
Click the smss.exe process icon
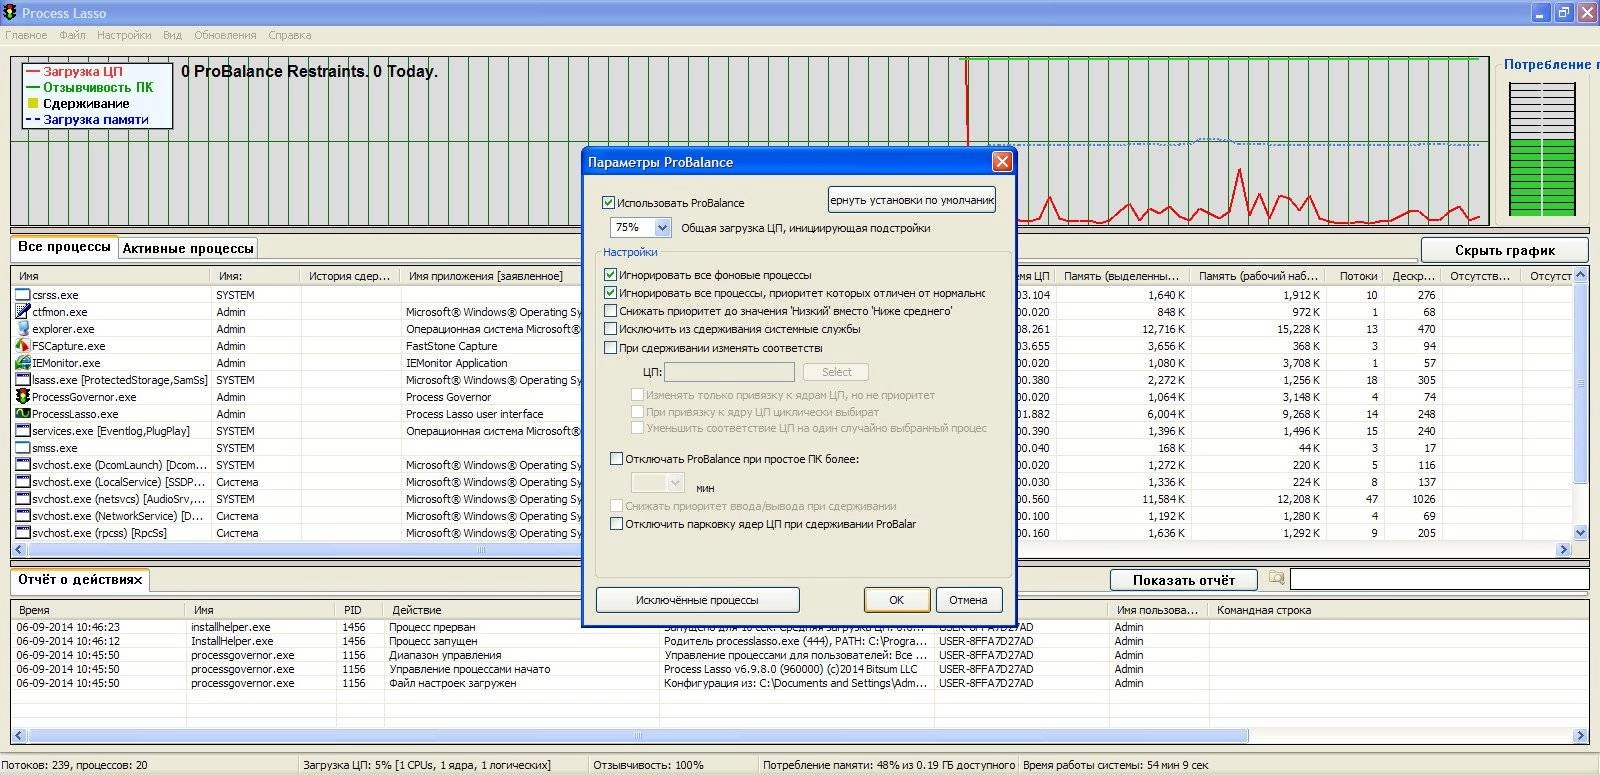tap(22, 448)
